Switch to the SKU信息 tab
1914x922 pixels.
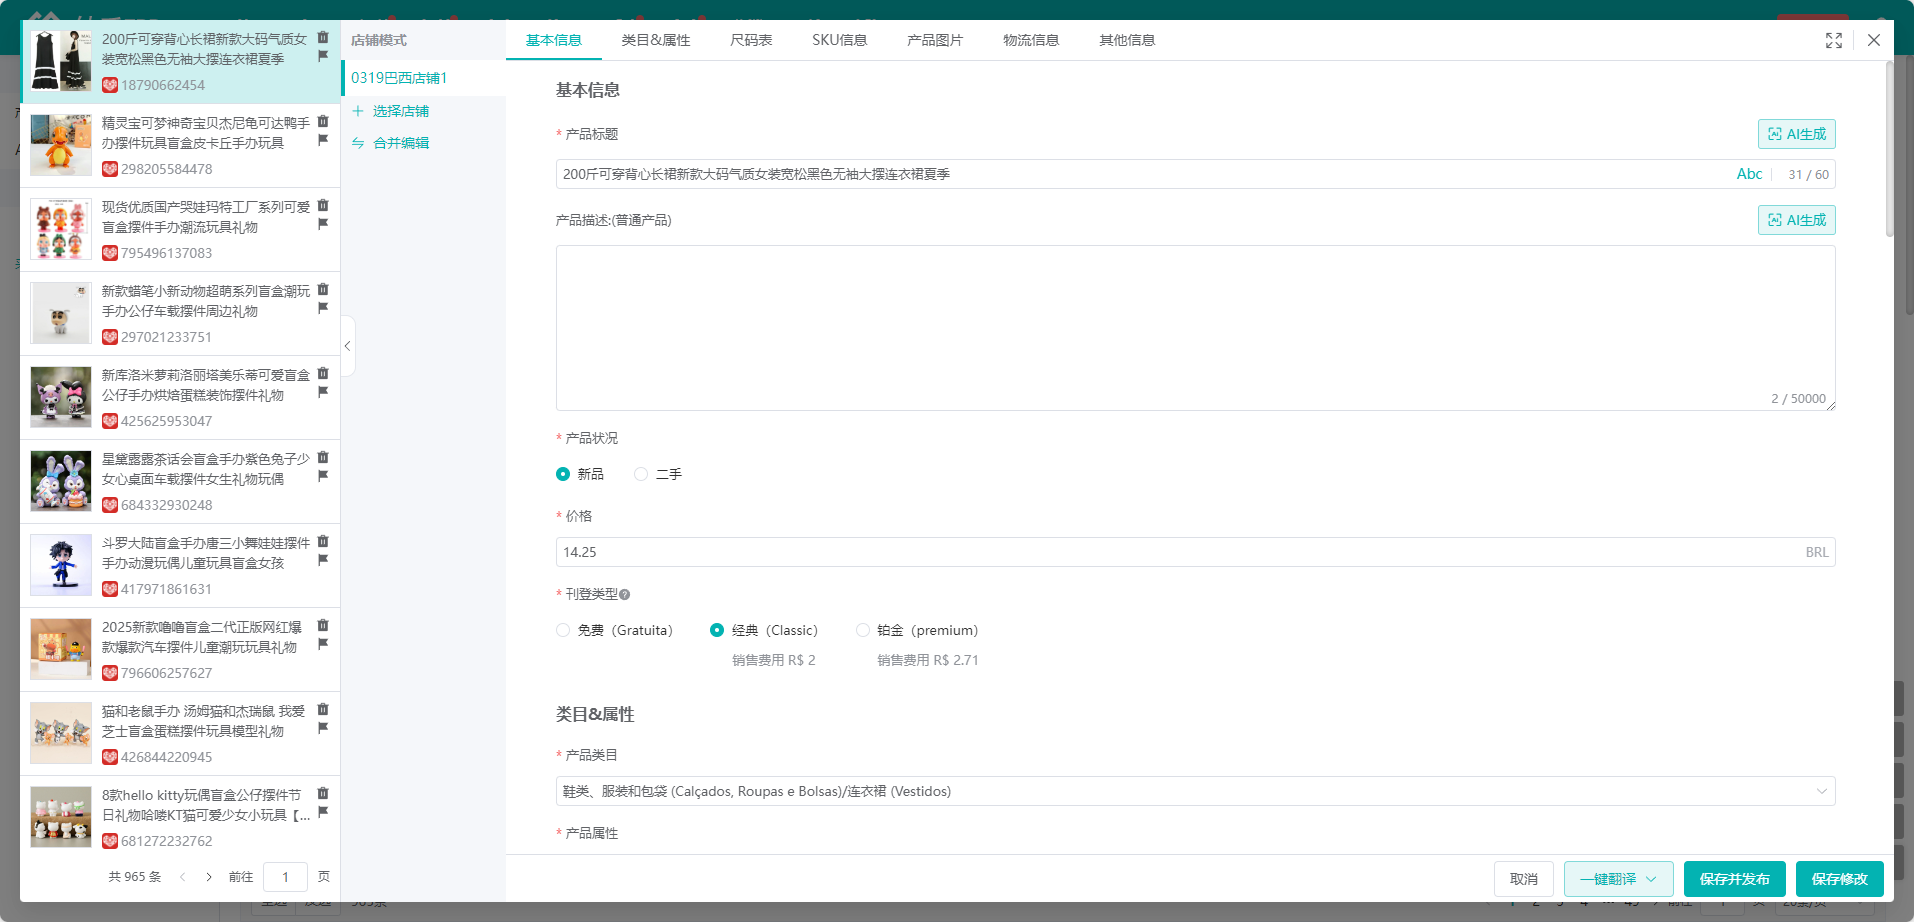tap(839, 40)
